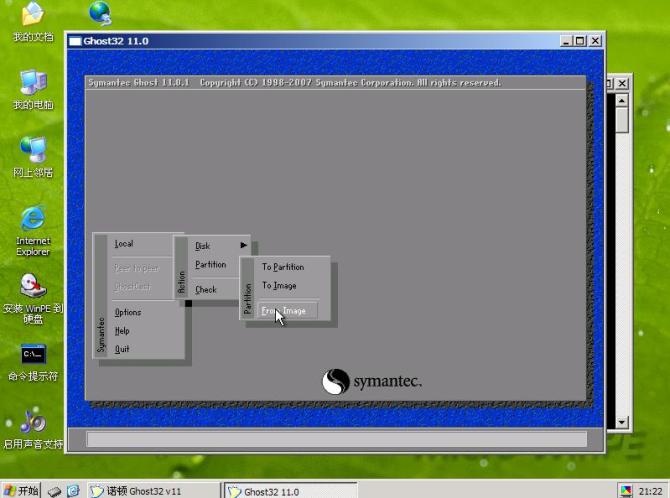Click background window scrollbar up arrow

pos(621,100)
